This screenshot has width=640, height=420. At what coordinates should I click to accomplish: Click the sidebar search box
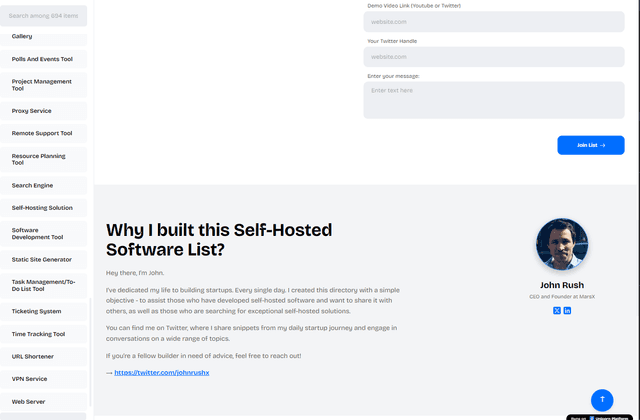pos(44,16)
